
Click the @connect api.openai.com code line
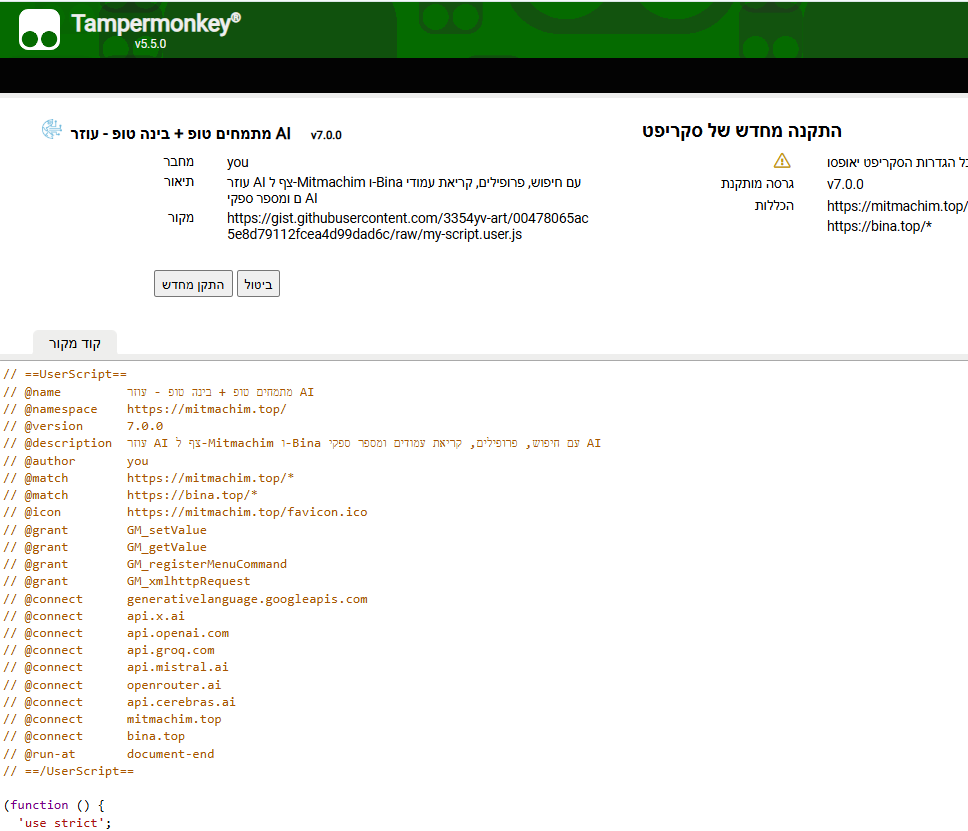pos(116,633)
